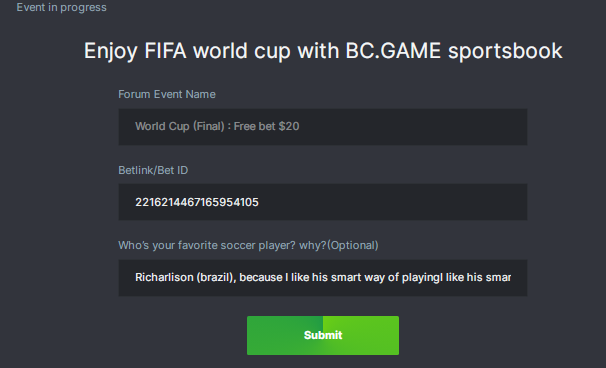
Task: Place cursor in bet ID number 2216214467165954105
Action: pos(197,202)
